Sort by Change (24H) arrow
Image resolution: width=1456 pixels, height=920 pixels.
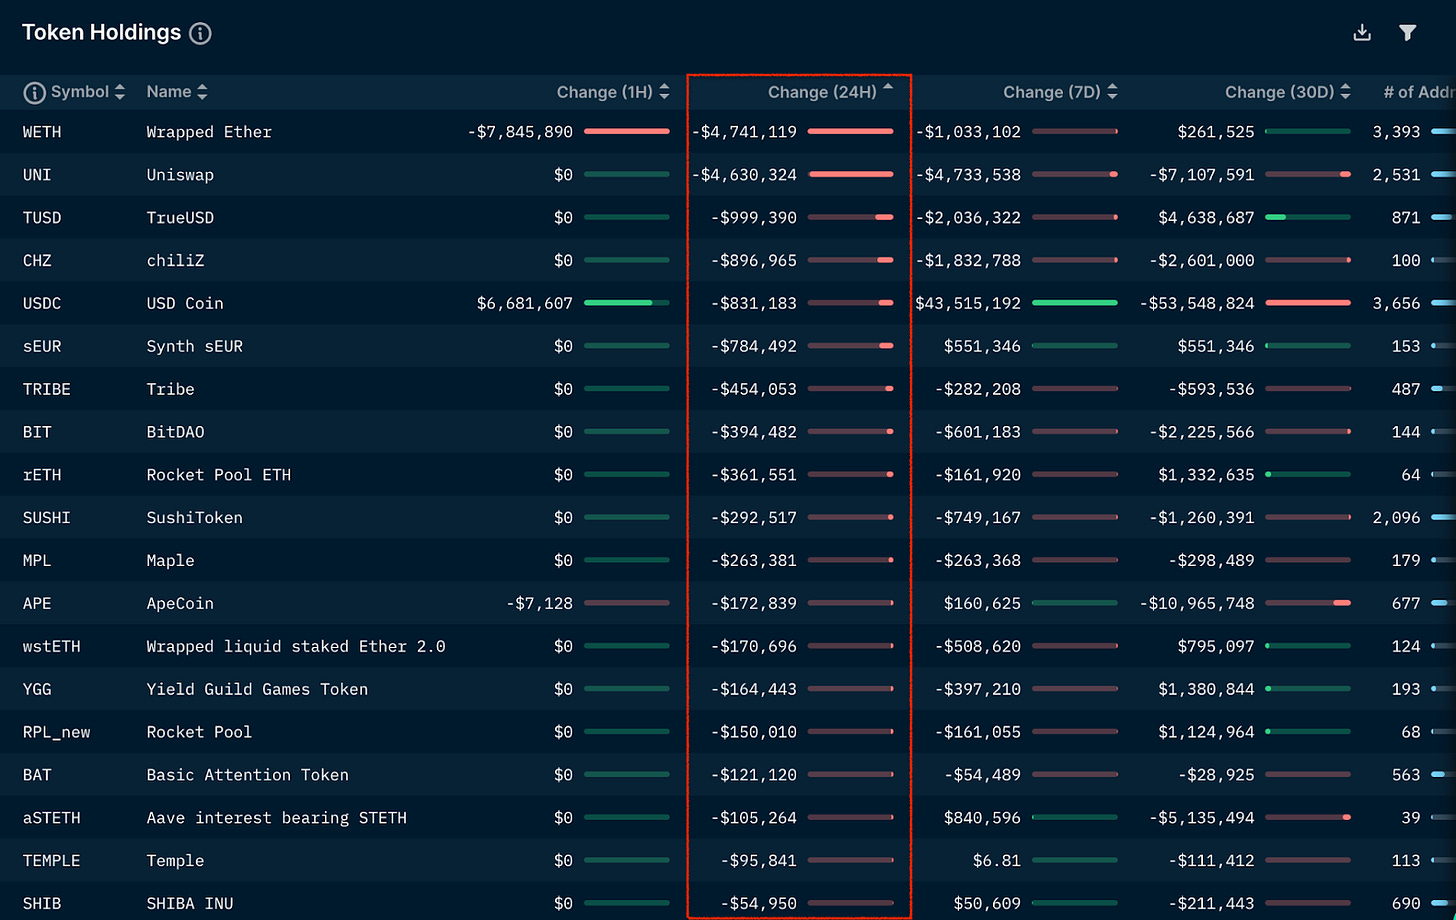(x=888, y=88)
